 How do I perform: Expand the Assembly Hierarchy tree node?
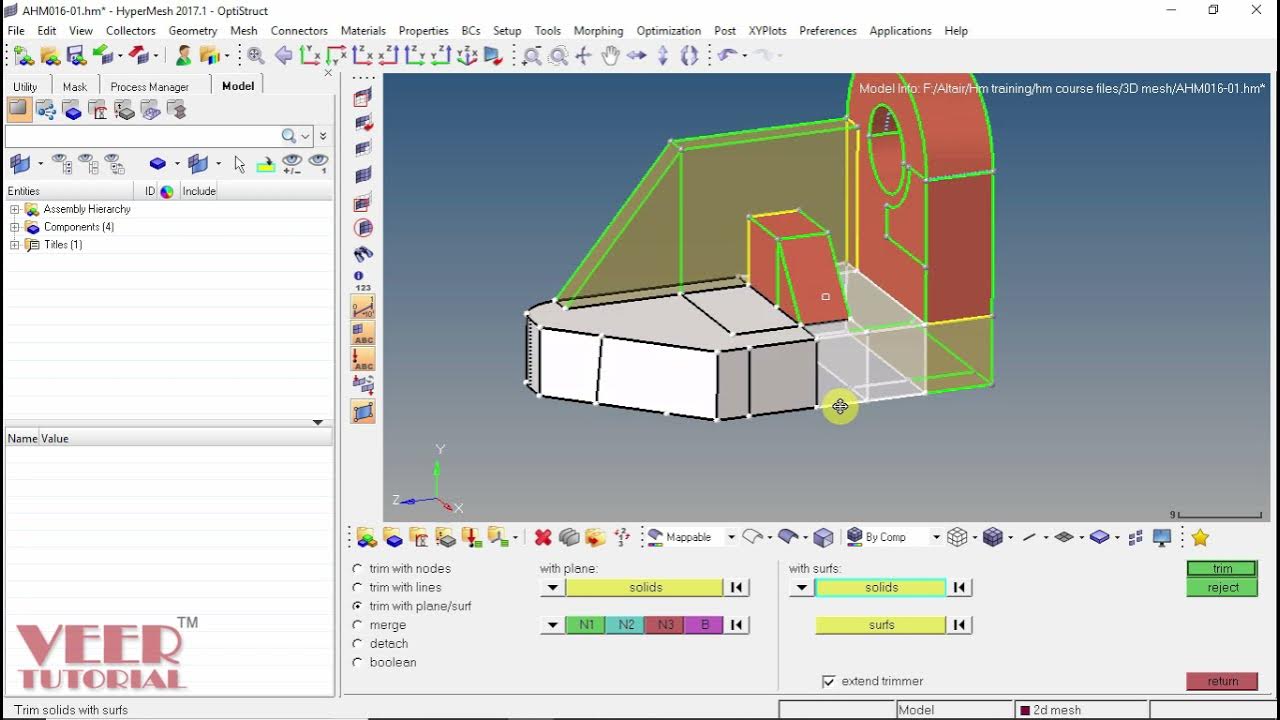point(15,210)
